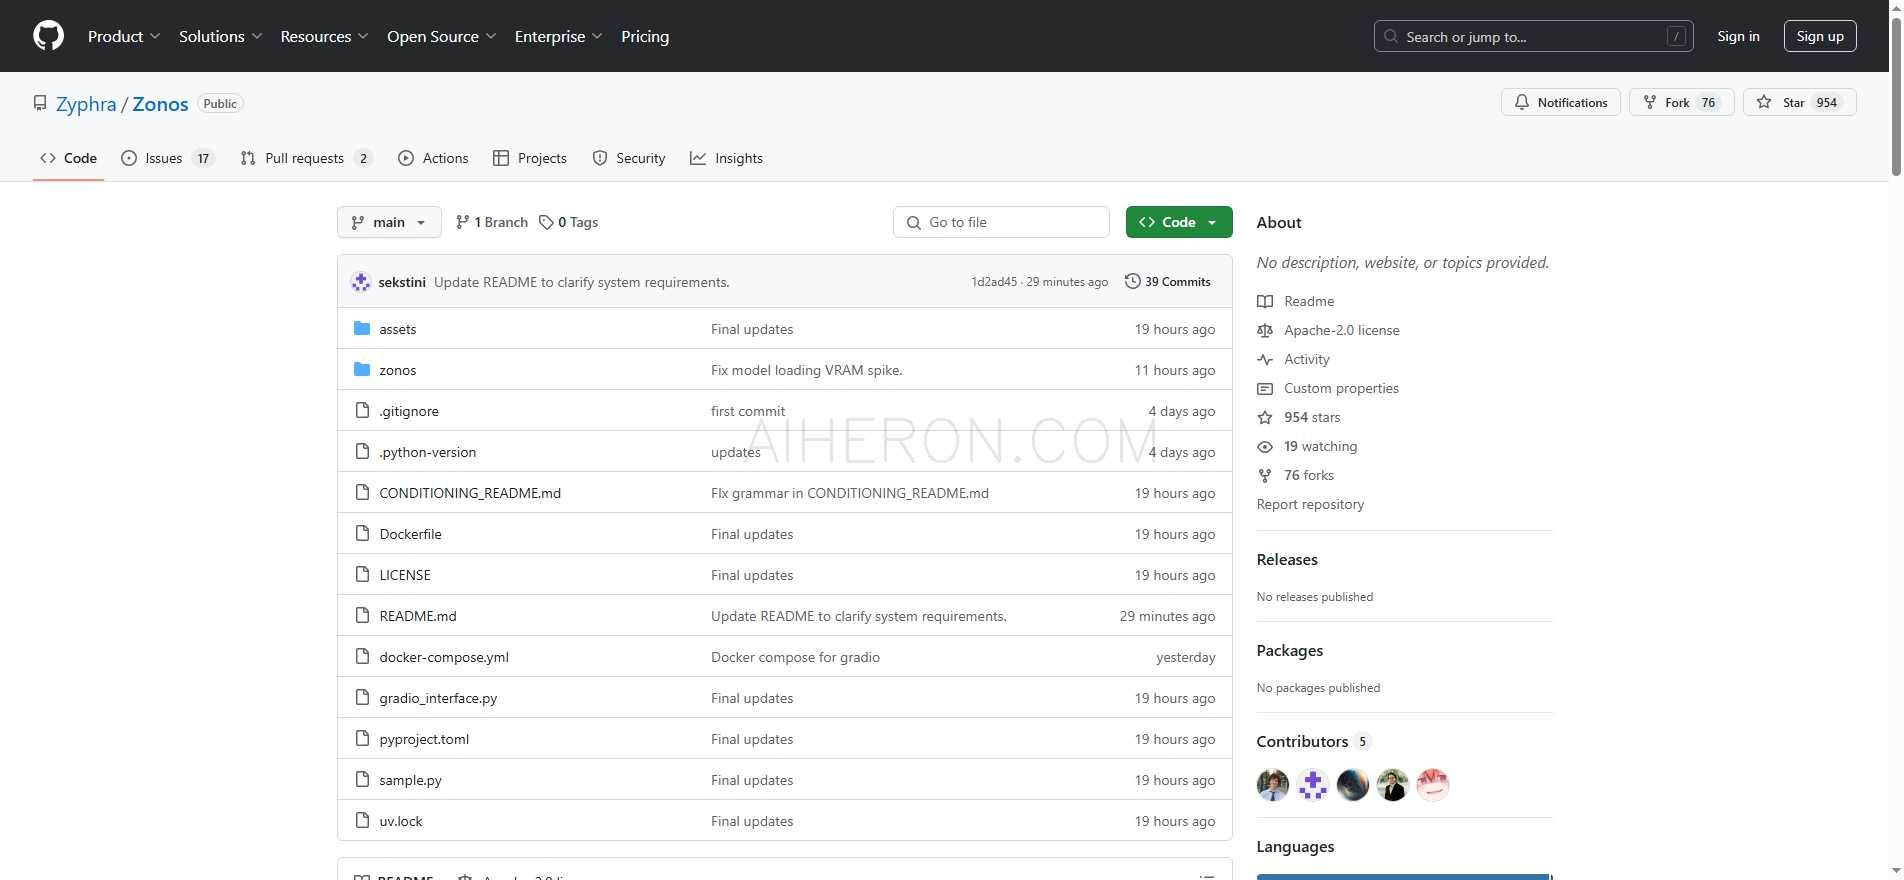This screenshot has height=880, width=1904.
Task: Open the main branch selector dropdown
Action: (x=389, y=222)
